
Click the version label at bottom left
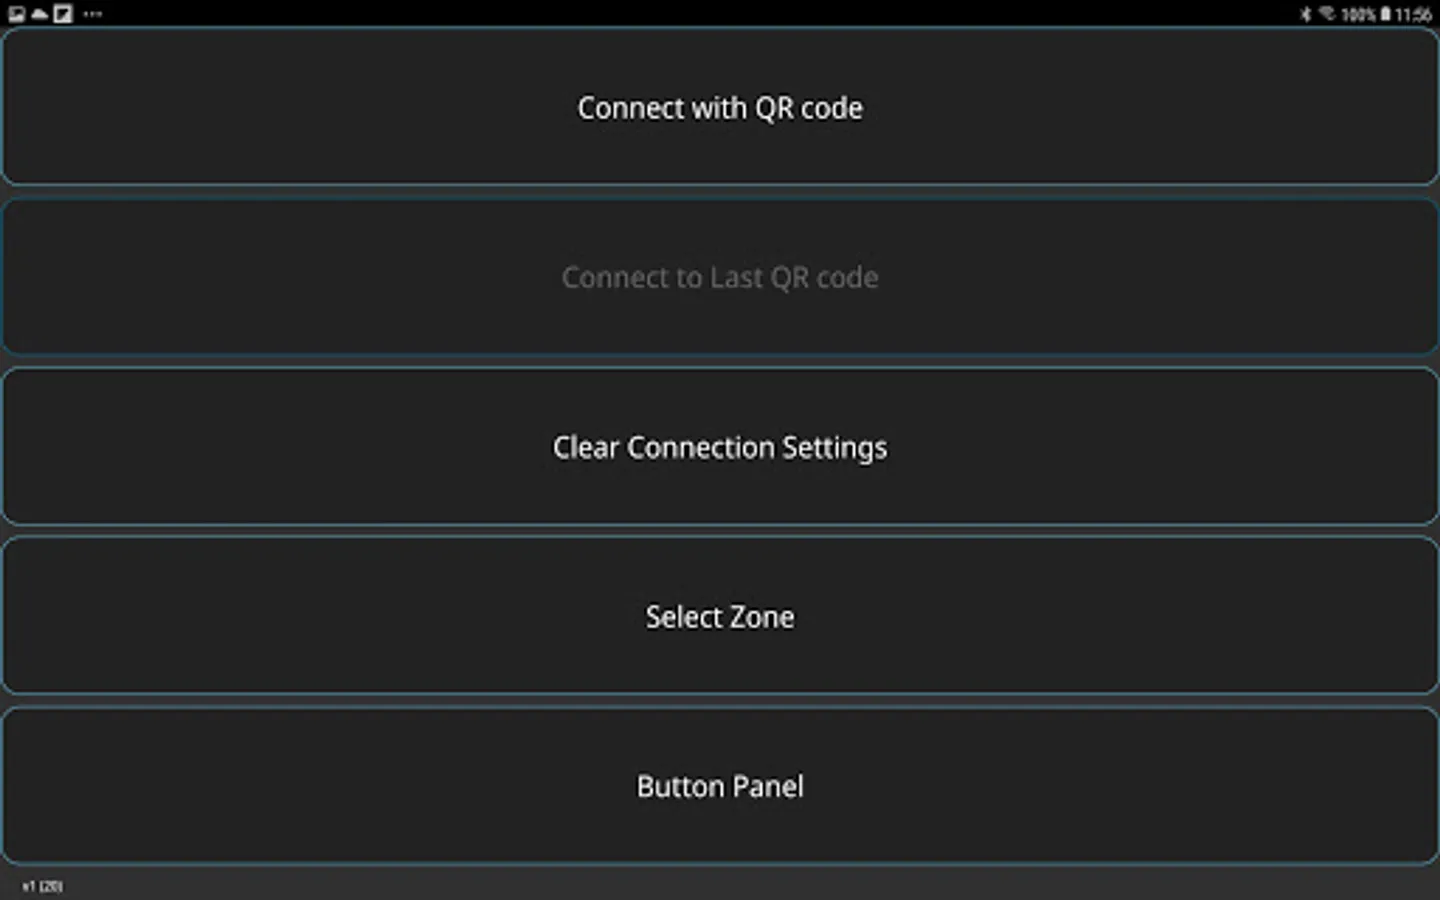(x=42, y=886)
